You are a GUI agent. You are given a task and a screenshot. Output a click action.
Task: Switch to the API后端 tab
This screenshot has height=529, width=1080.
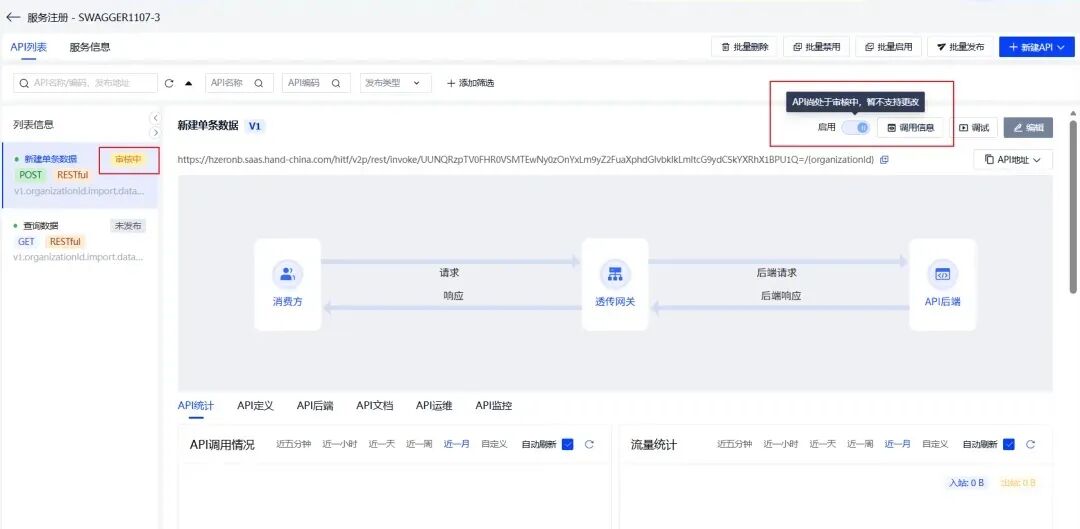[315, 406]
